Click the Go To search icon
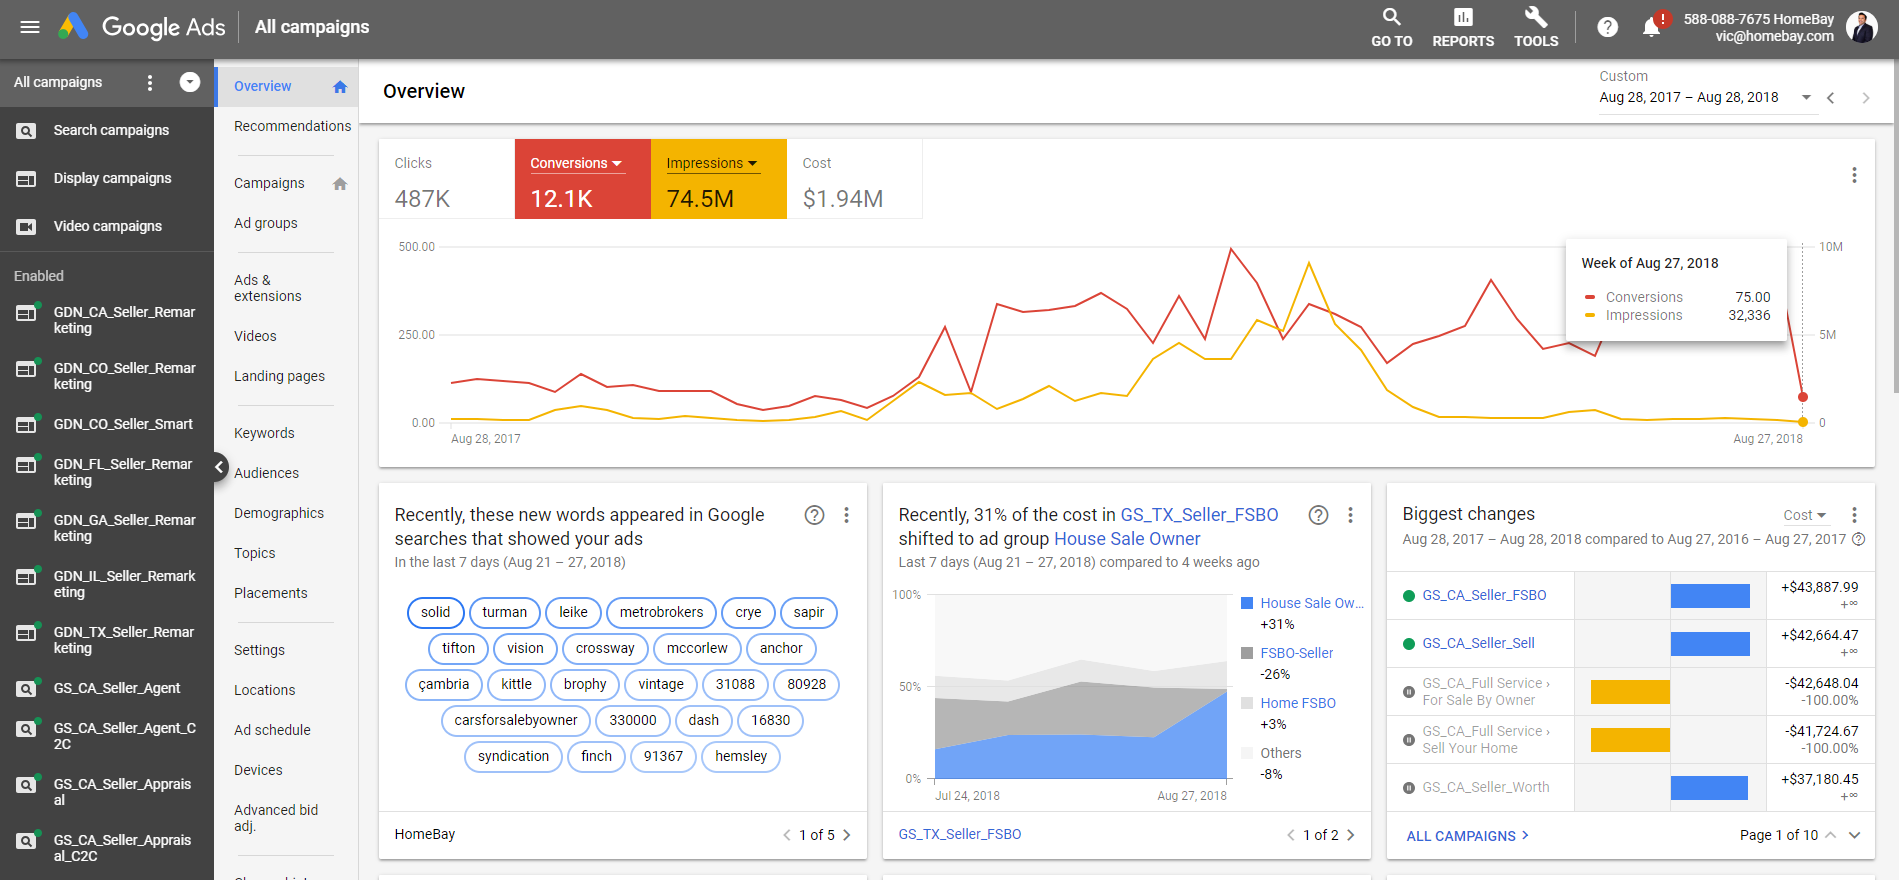The height and width of the screenshot is (880, 1899). coord(1391,18)
